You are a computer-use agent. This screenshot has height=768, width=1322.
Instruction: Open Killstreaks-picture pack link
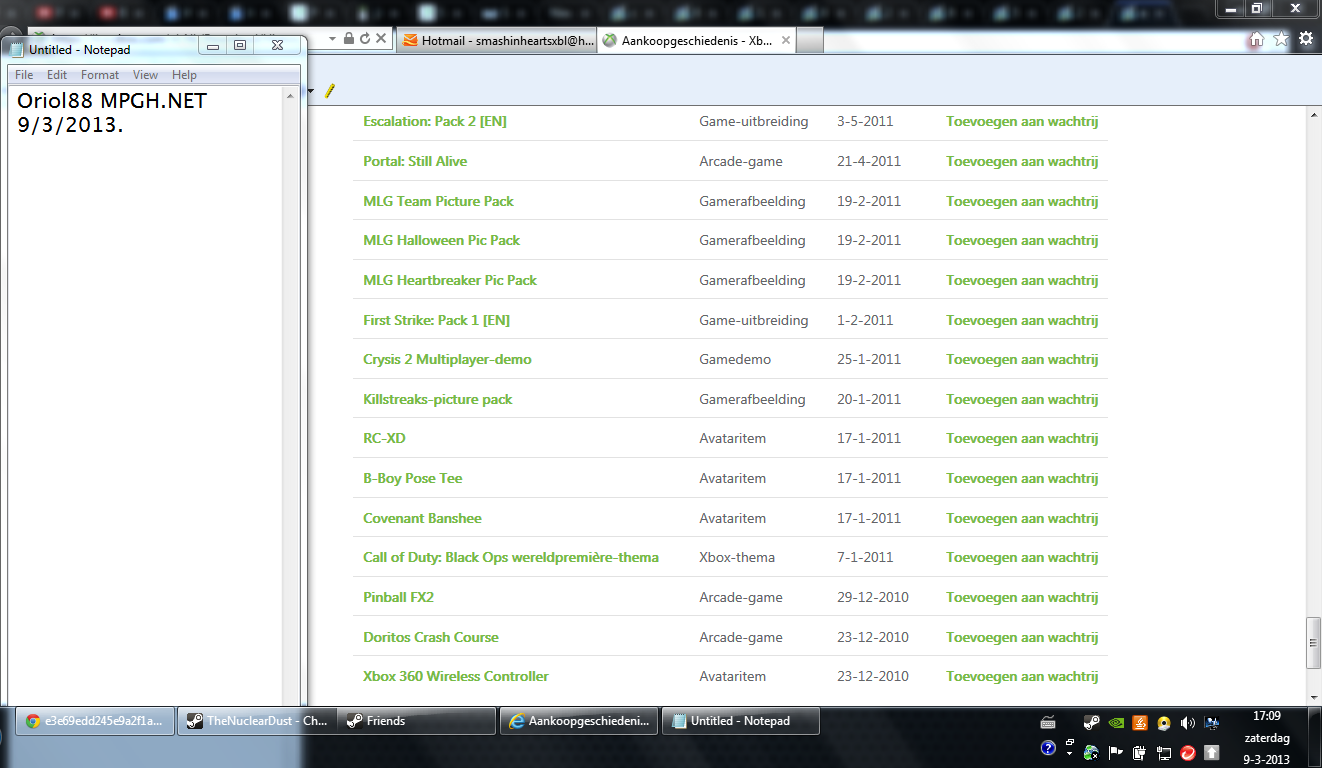coord(438,399)
